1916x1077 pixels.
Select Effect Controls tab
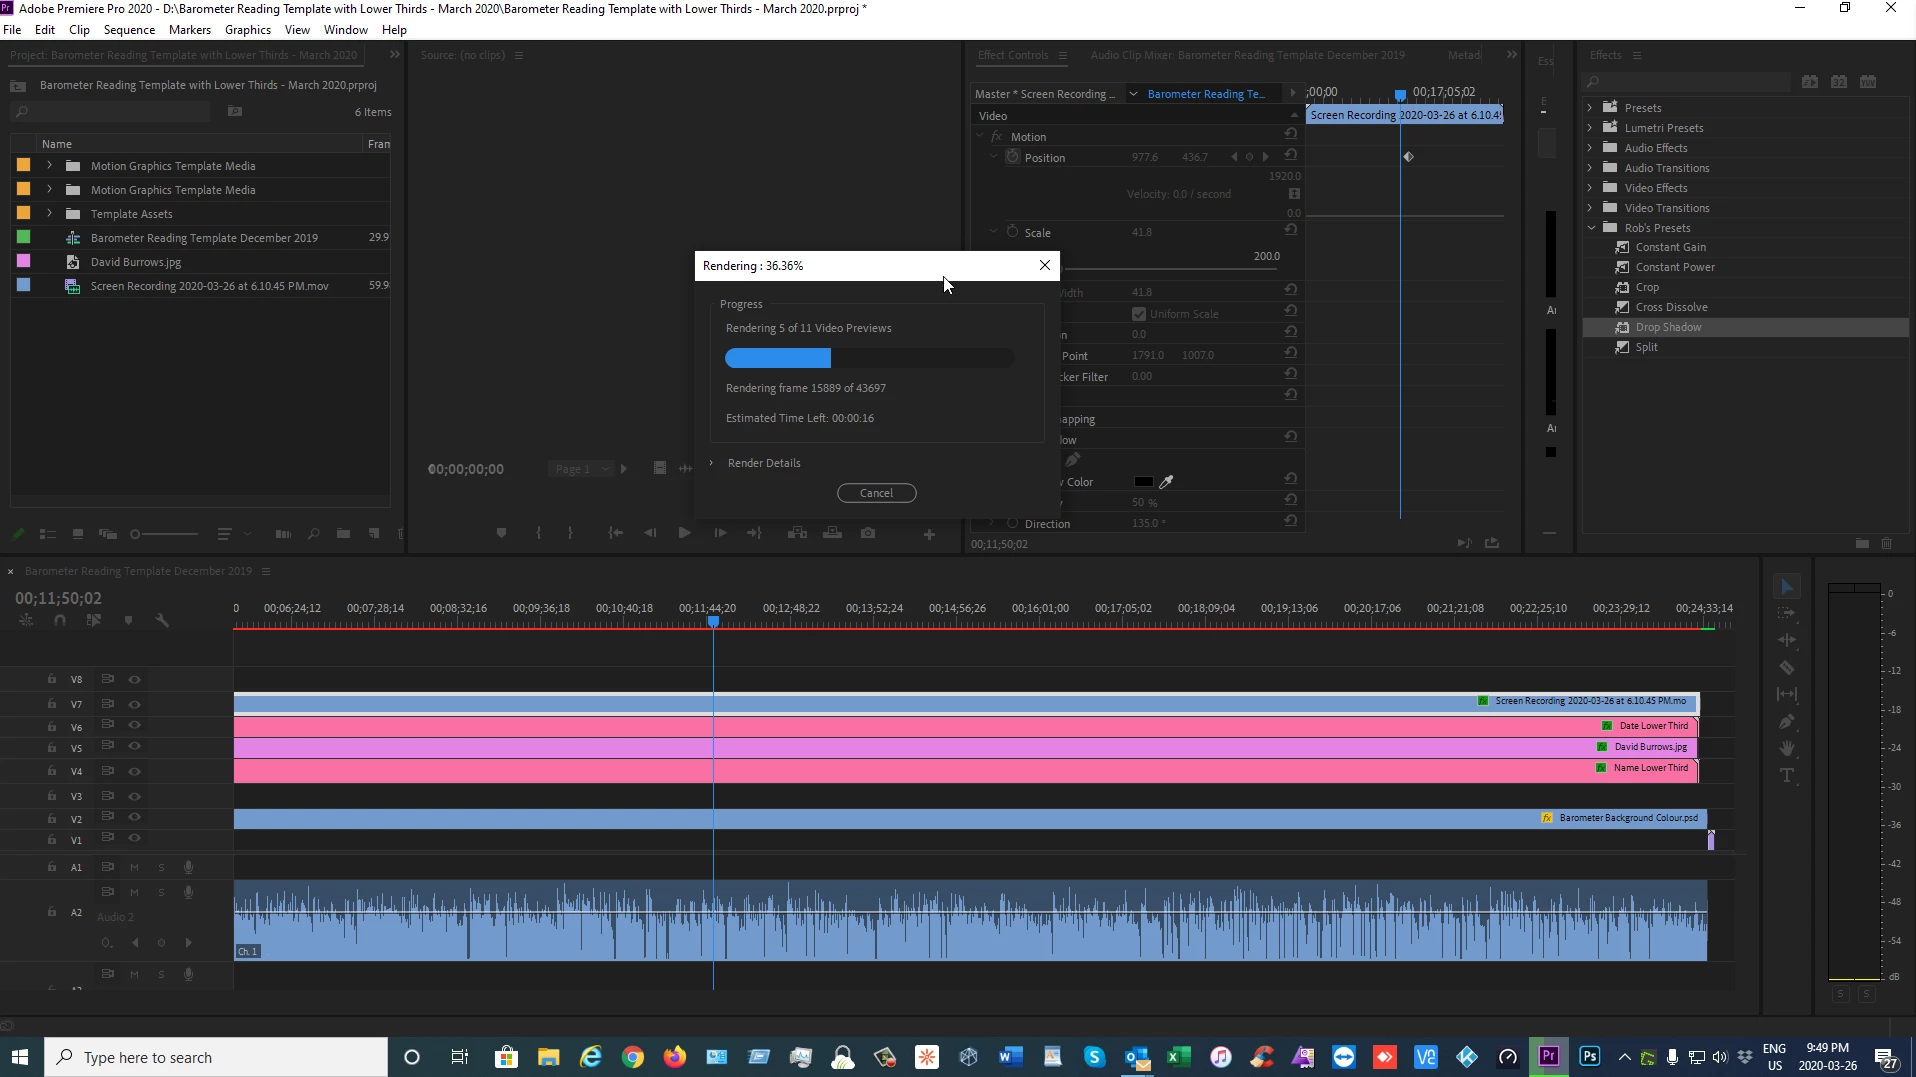1013,55
